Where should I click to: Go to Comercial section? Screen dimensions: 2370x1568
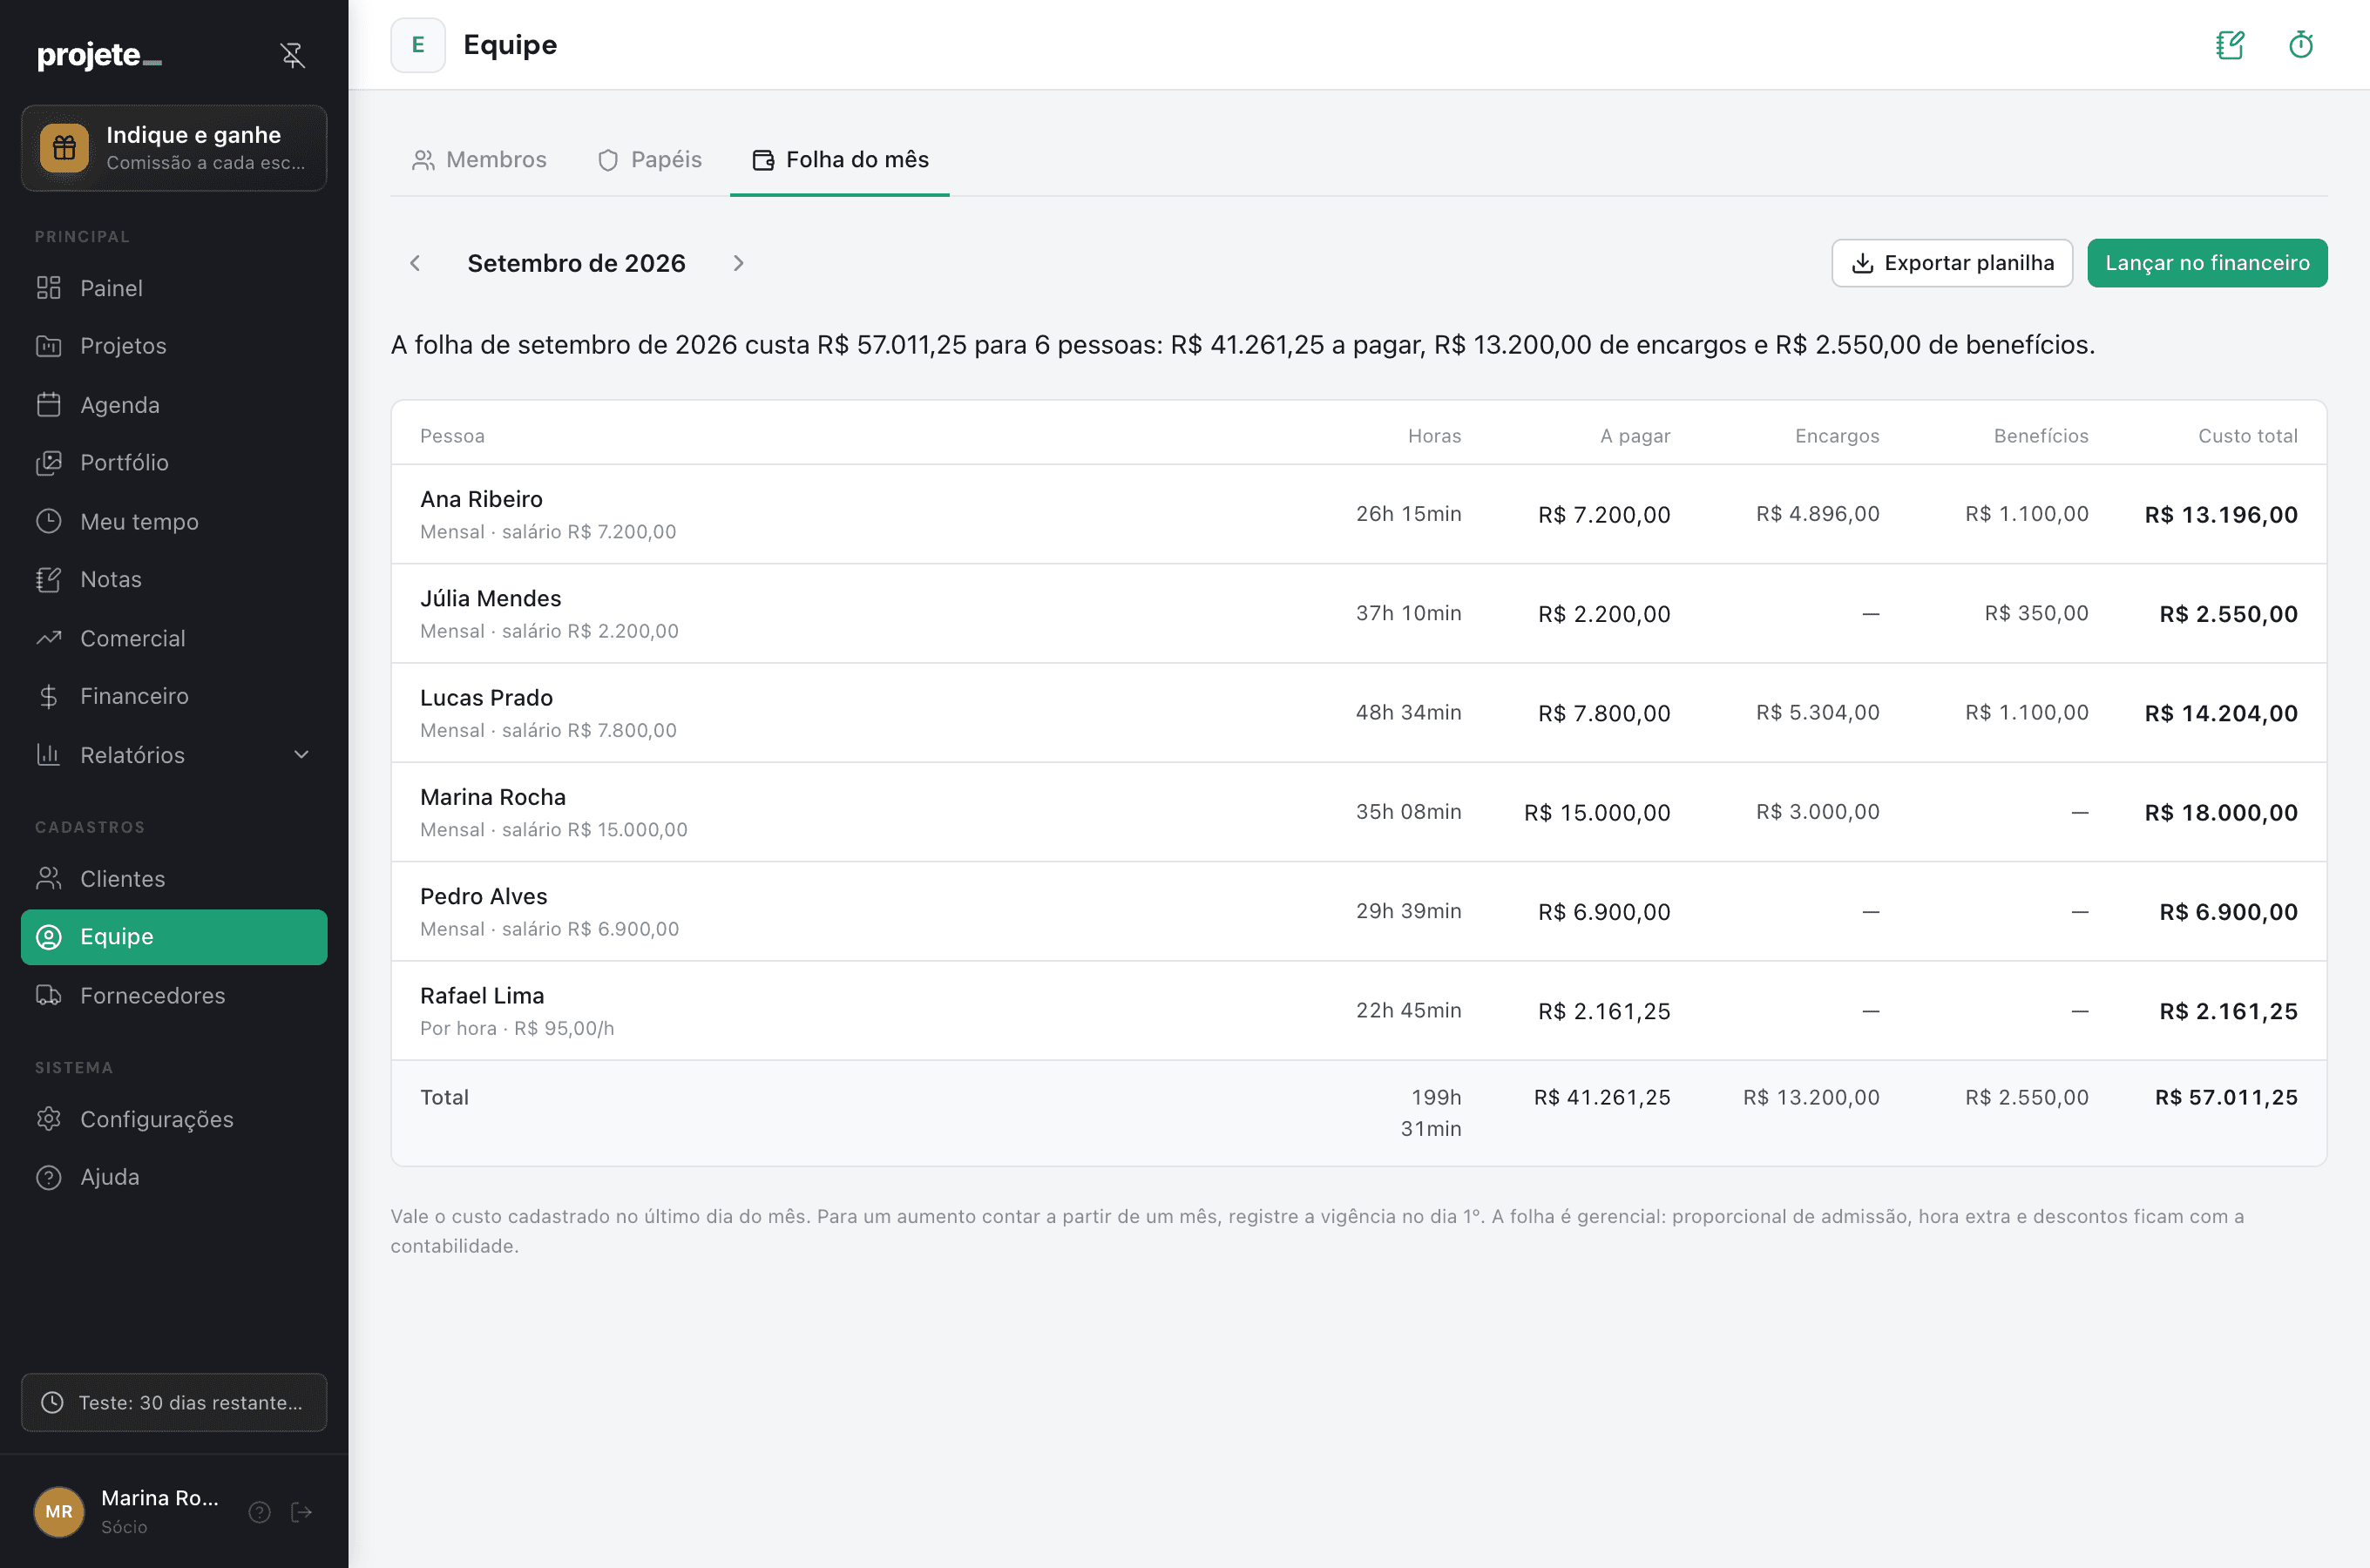tap(174, 638)
